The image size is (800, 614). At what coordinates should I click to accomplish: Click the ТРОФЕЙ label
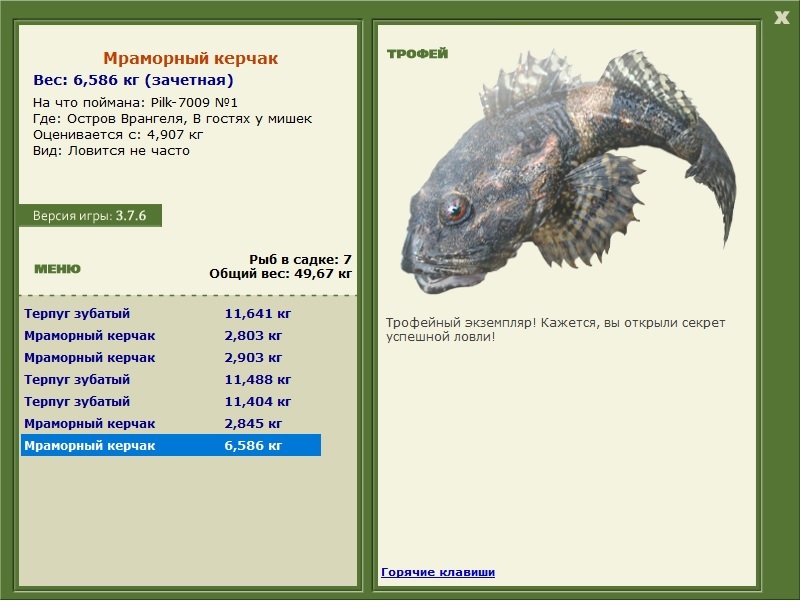[417, 54]
